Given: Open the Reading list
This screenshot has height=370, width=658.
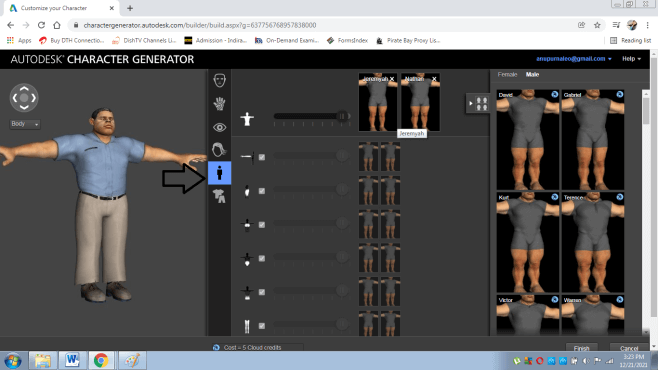Looking at the screenshot, I should pyautogui.click(x=631, y=40).
